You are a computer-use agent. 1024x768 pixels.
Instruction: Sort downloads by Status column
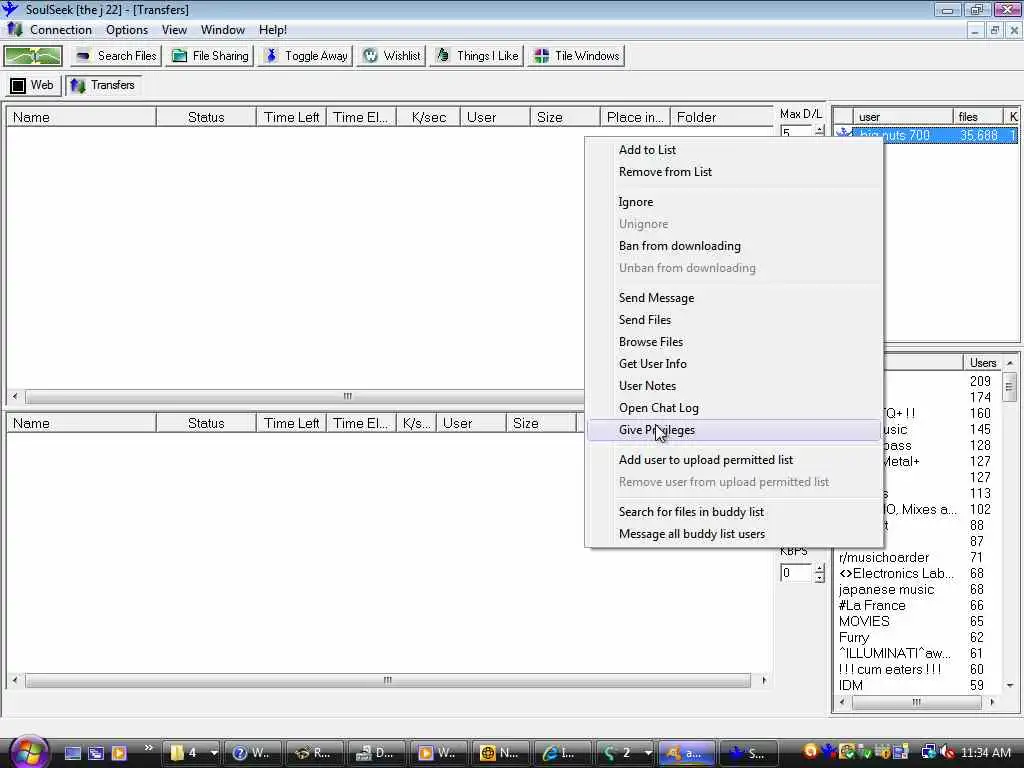(206, 118)
